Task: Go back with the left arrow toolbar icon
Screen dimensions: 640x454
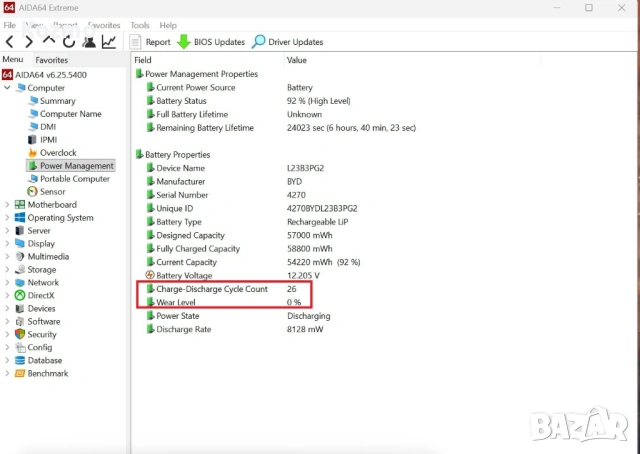Action: (x=10, y=42)
